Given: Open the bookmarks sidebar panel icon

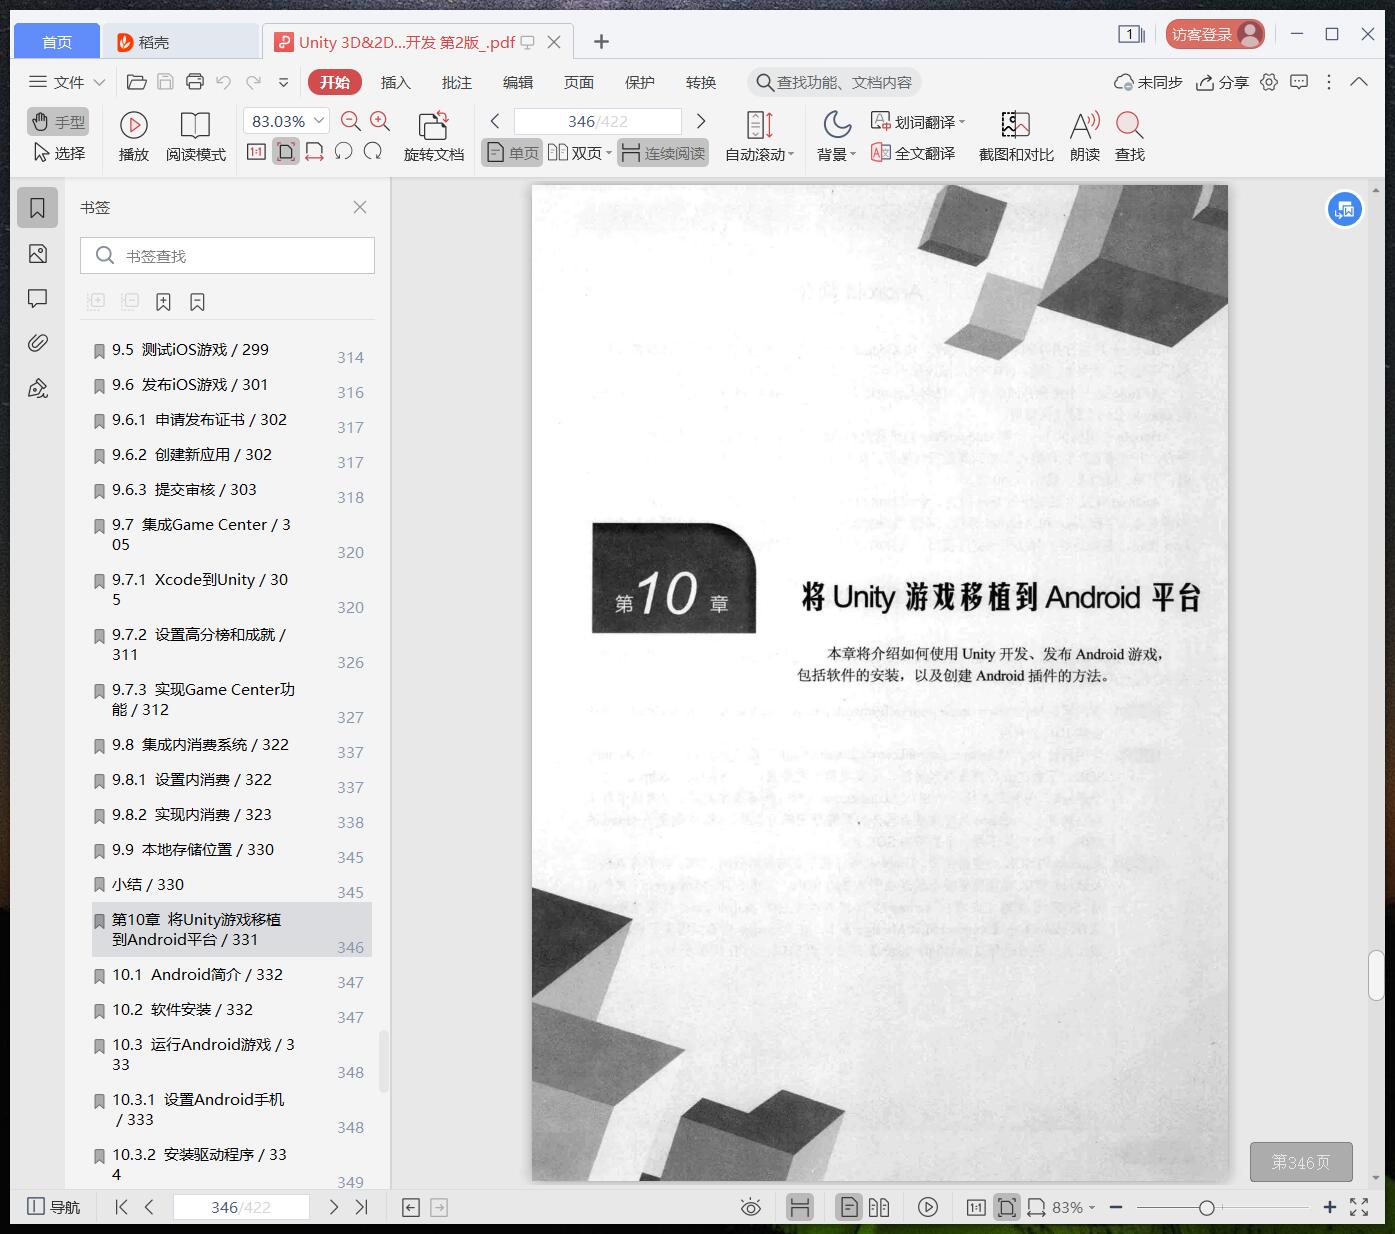Looking at the screenshot, I should coord(38,208).
